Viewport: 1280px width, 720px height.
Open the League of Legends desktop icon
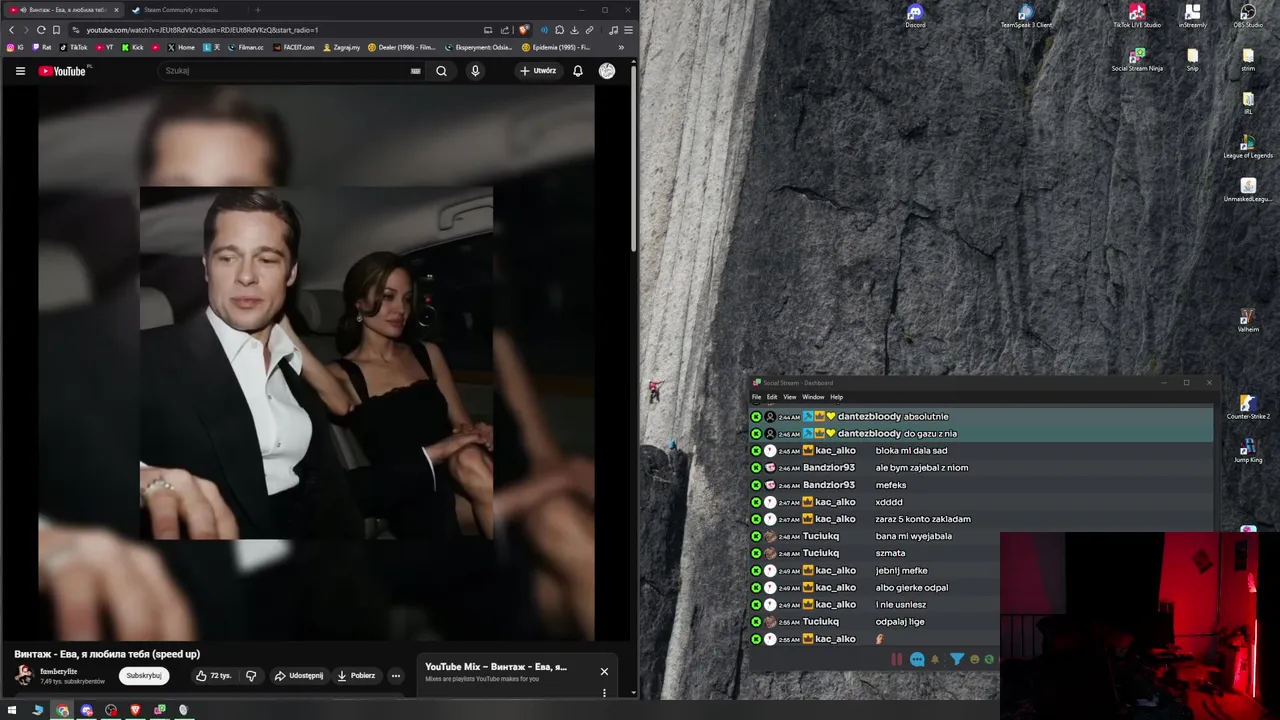pyautogui.click(x=1248, y=147)
